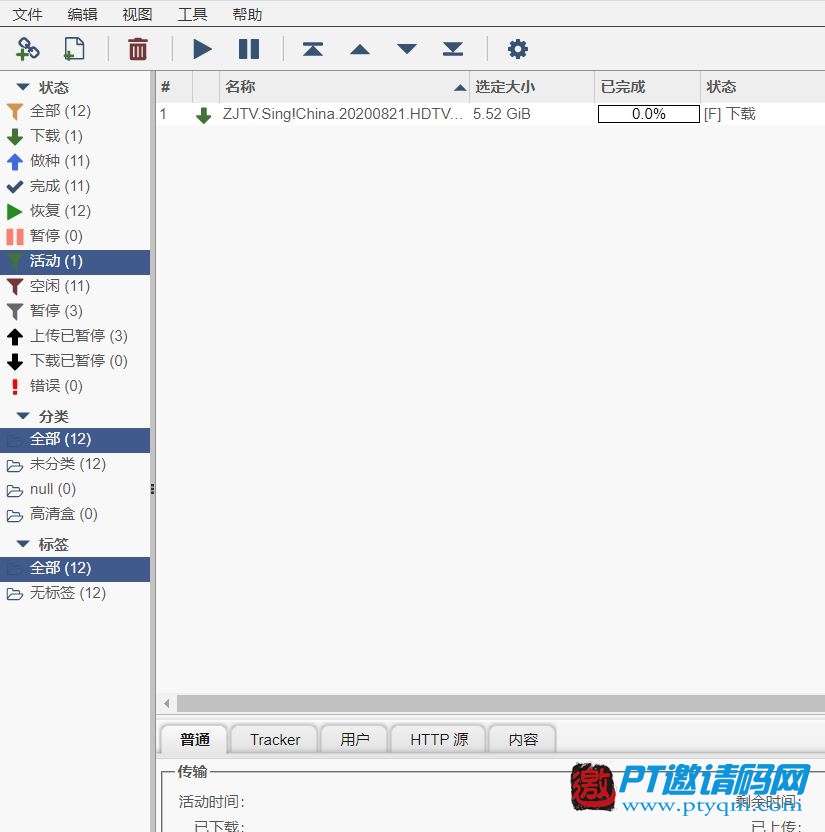Viewport: 825px width, 832px height.
Task: Select status filter 全部 (12)
Action: [75, 111]
